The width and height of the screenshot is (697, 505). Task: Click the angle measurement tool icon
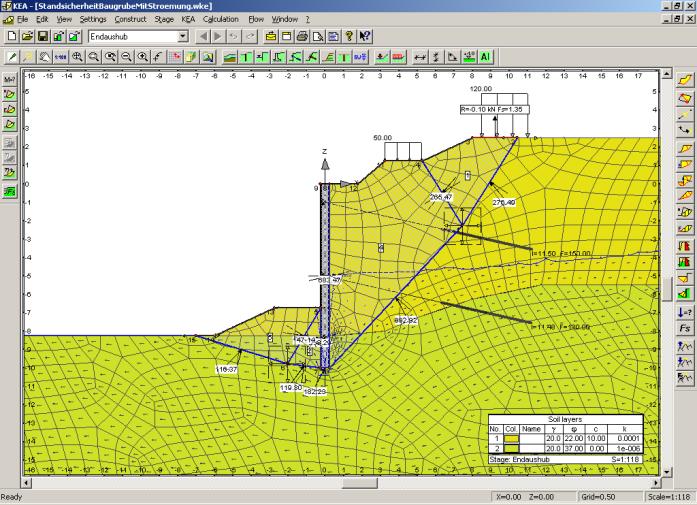click(453, 57)
